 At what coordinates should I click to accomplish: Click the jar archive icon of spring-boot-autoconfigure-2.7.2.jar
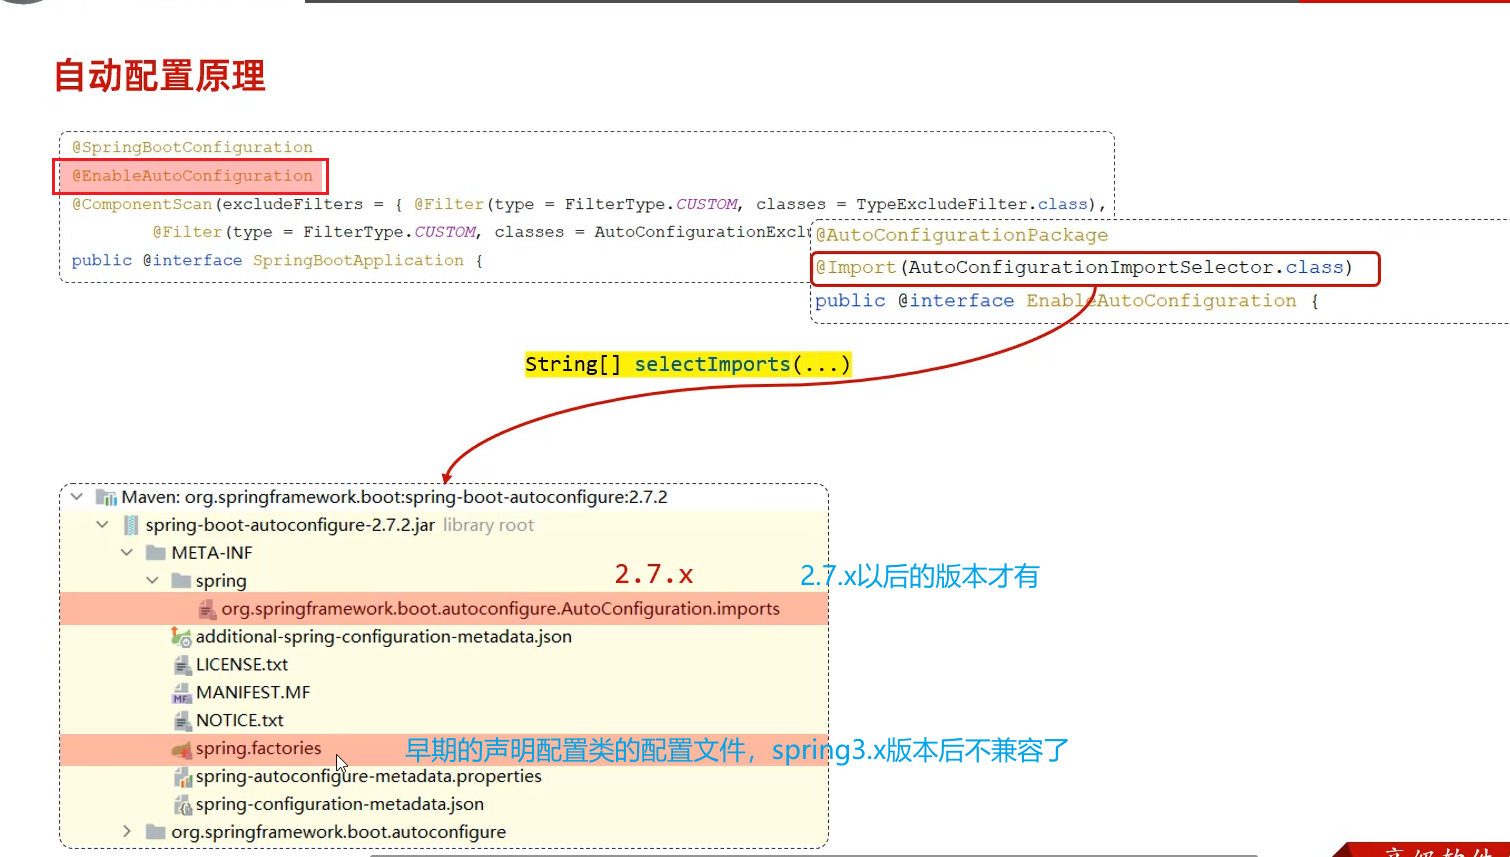click(x=131, y=525)
